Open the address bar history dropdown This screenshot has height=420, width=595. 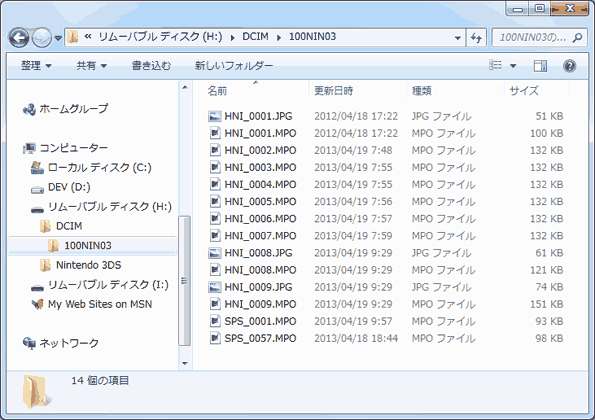pyautogui.click(x=458, y=38)
